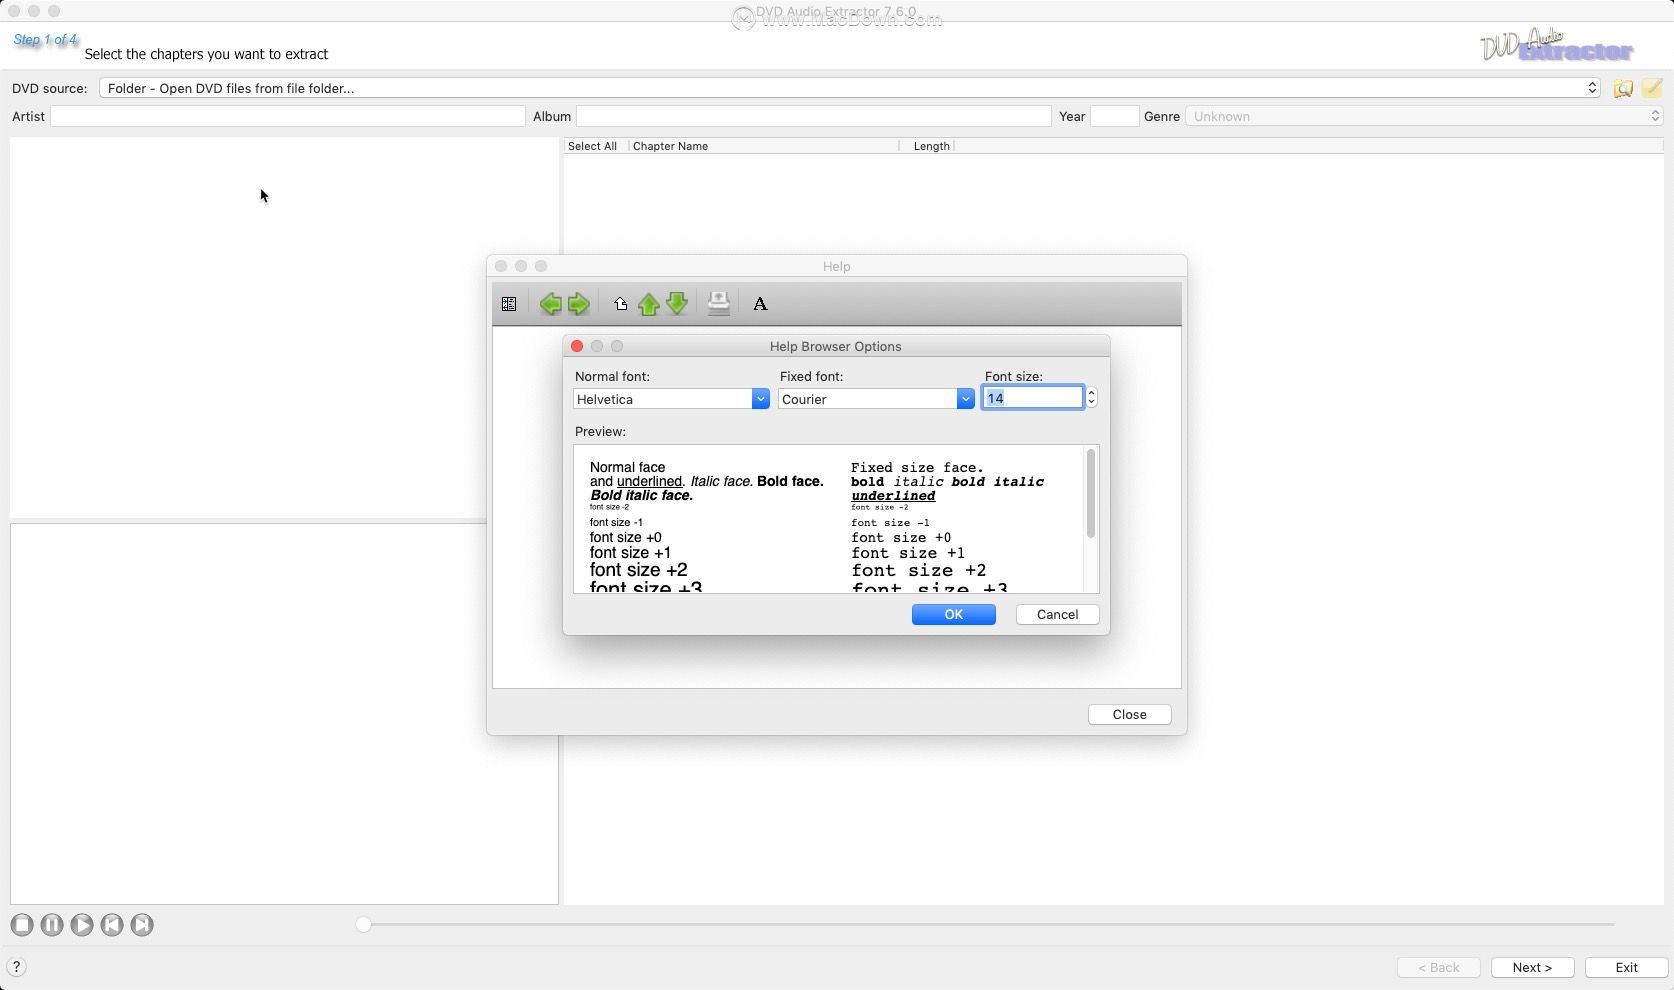This screenshot has height=990, width=1674.
Task: Open the Fixed font Courier dropdown
Action: (x=965, y=398)
